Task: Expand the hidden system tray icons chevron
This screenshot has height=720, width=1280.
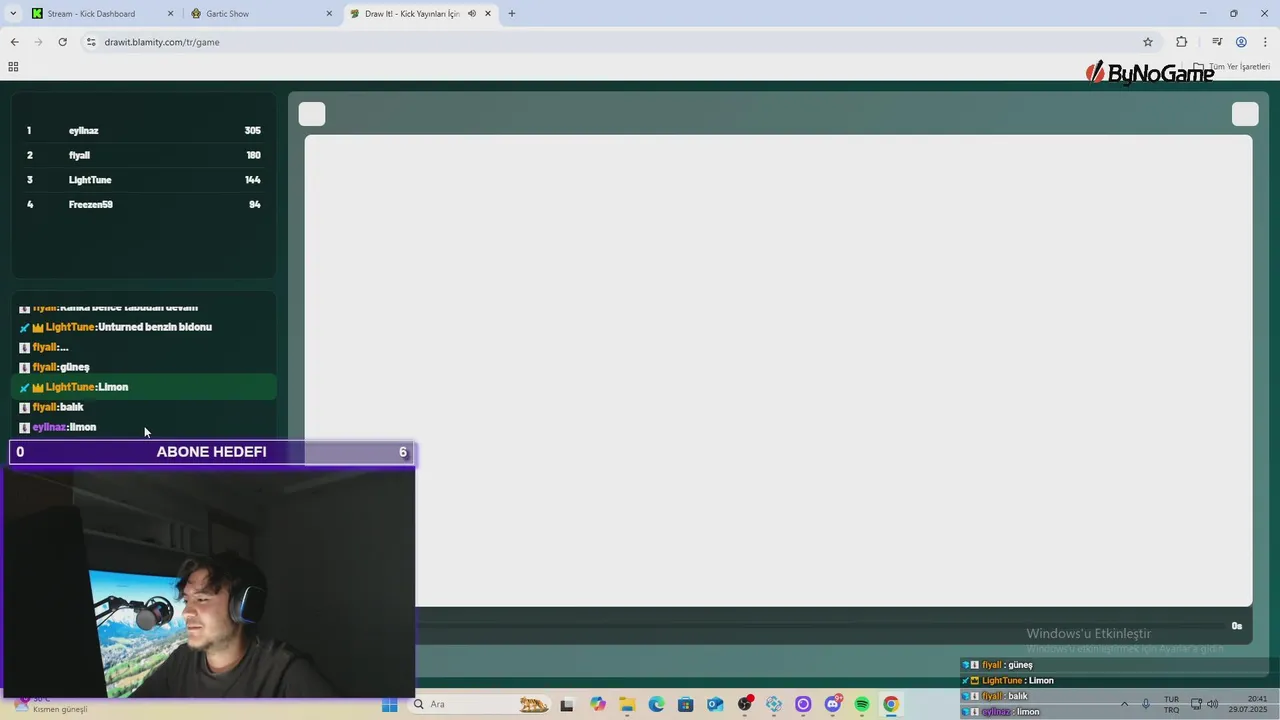Action: pyautogui.click(x=1124, y=704)
